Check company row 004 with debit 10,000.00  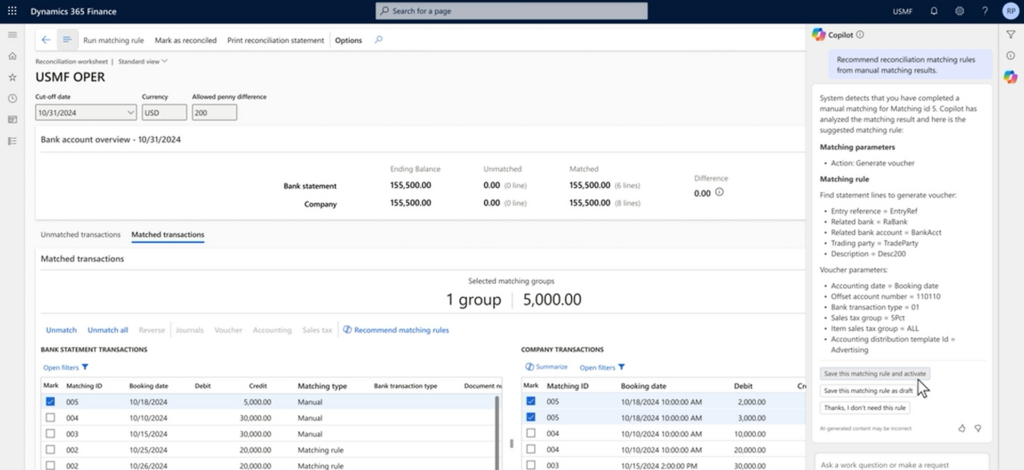pos(530,433)
